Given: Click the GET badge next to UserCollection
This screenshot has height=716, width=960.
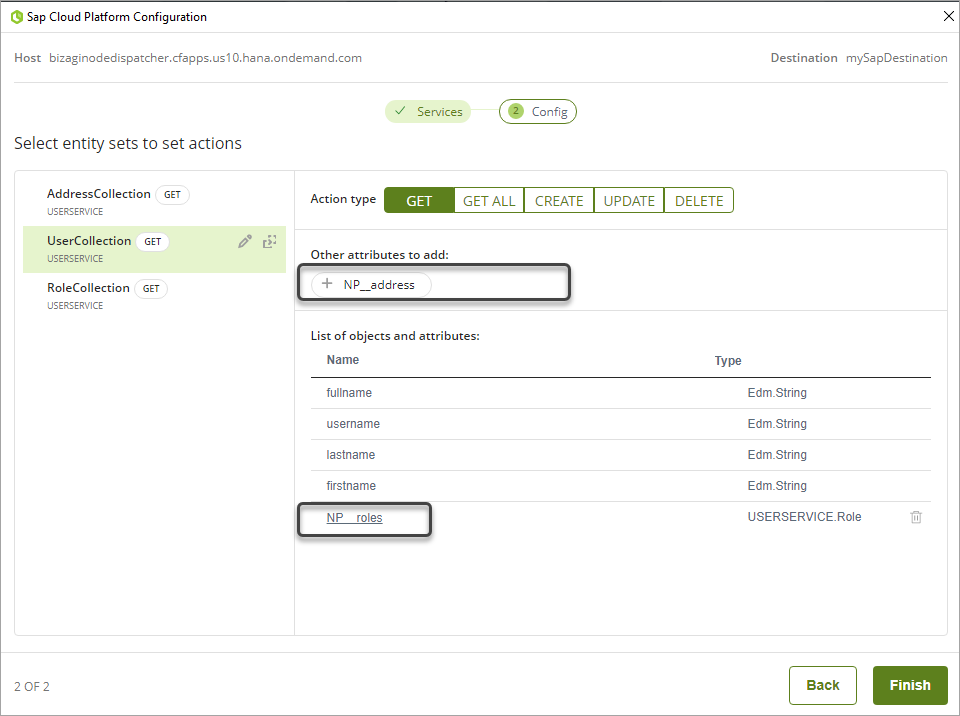Looking at the screenshot, I should point(152,242).
